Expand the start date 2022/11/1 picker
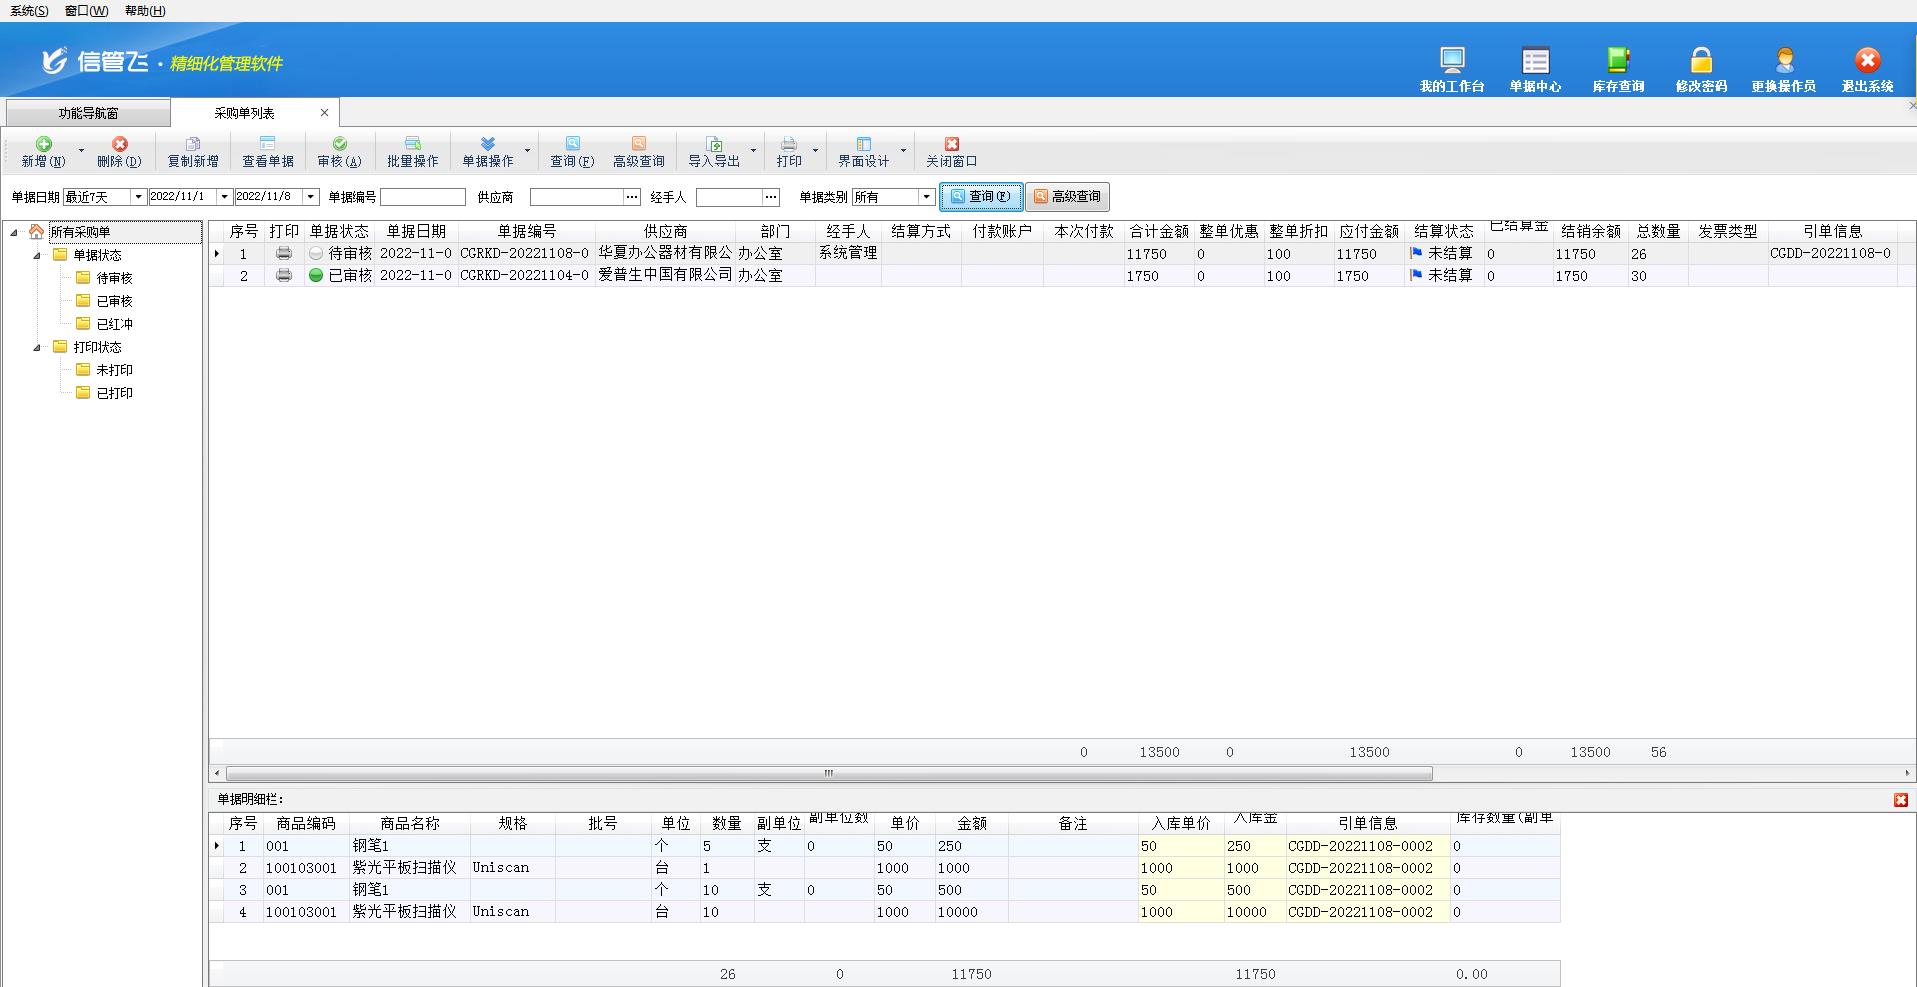The image size is (1917, 987). [225, 197]
